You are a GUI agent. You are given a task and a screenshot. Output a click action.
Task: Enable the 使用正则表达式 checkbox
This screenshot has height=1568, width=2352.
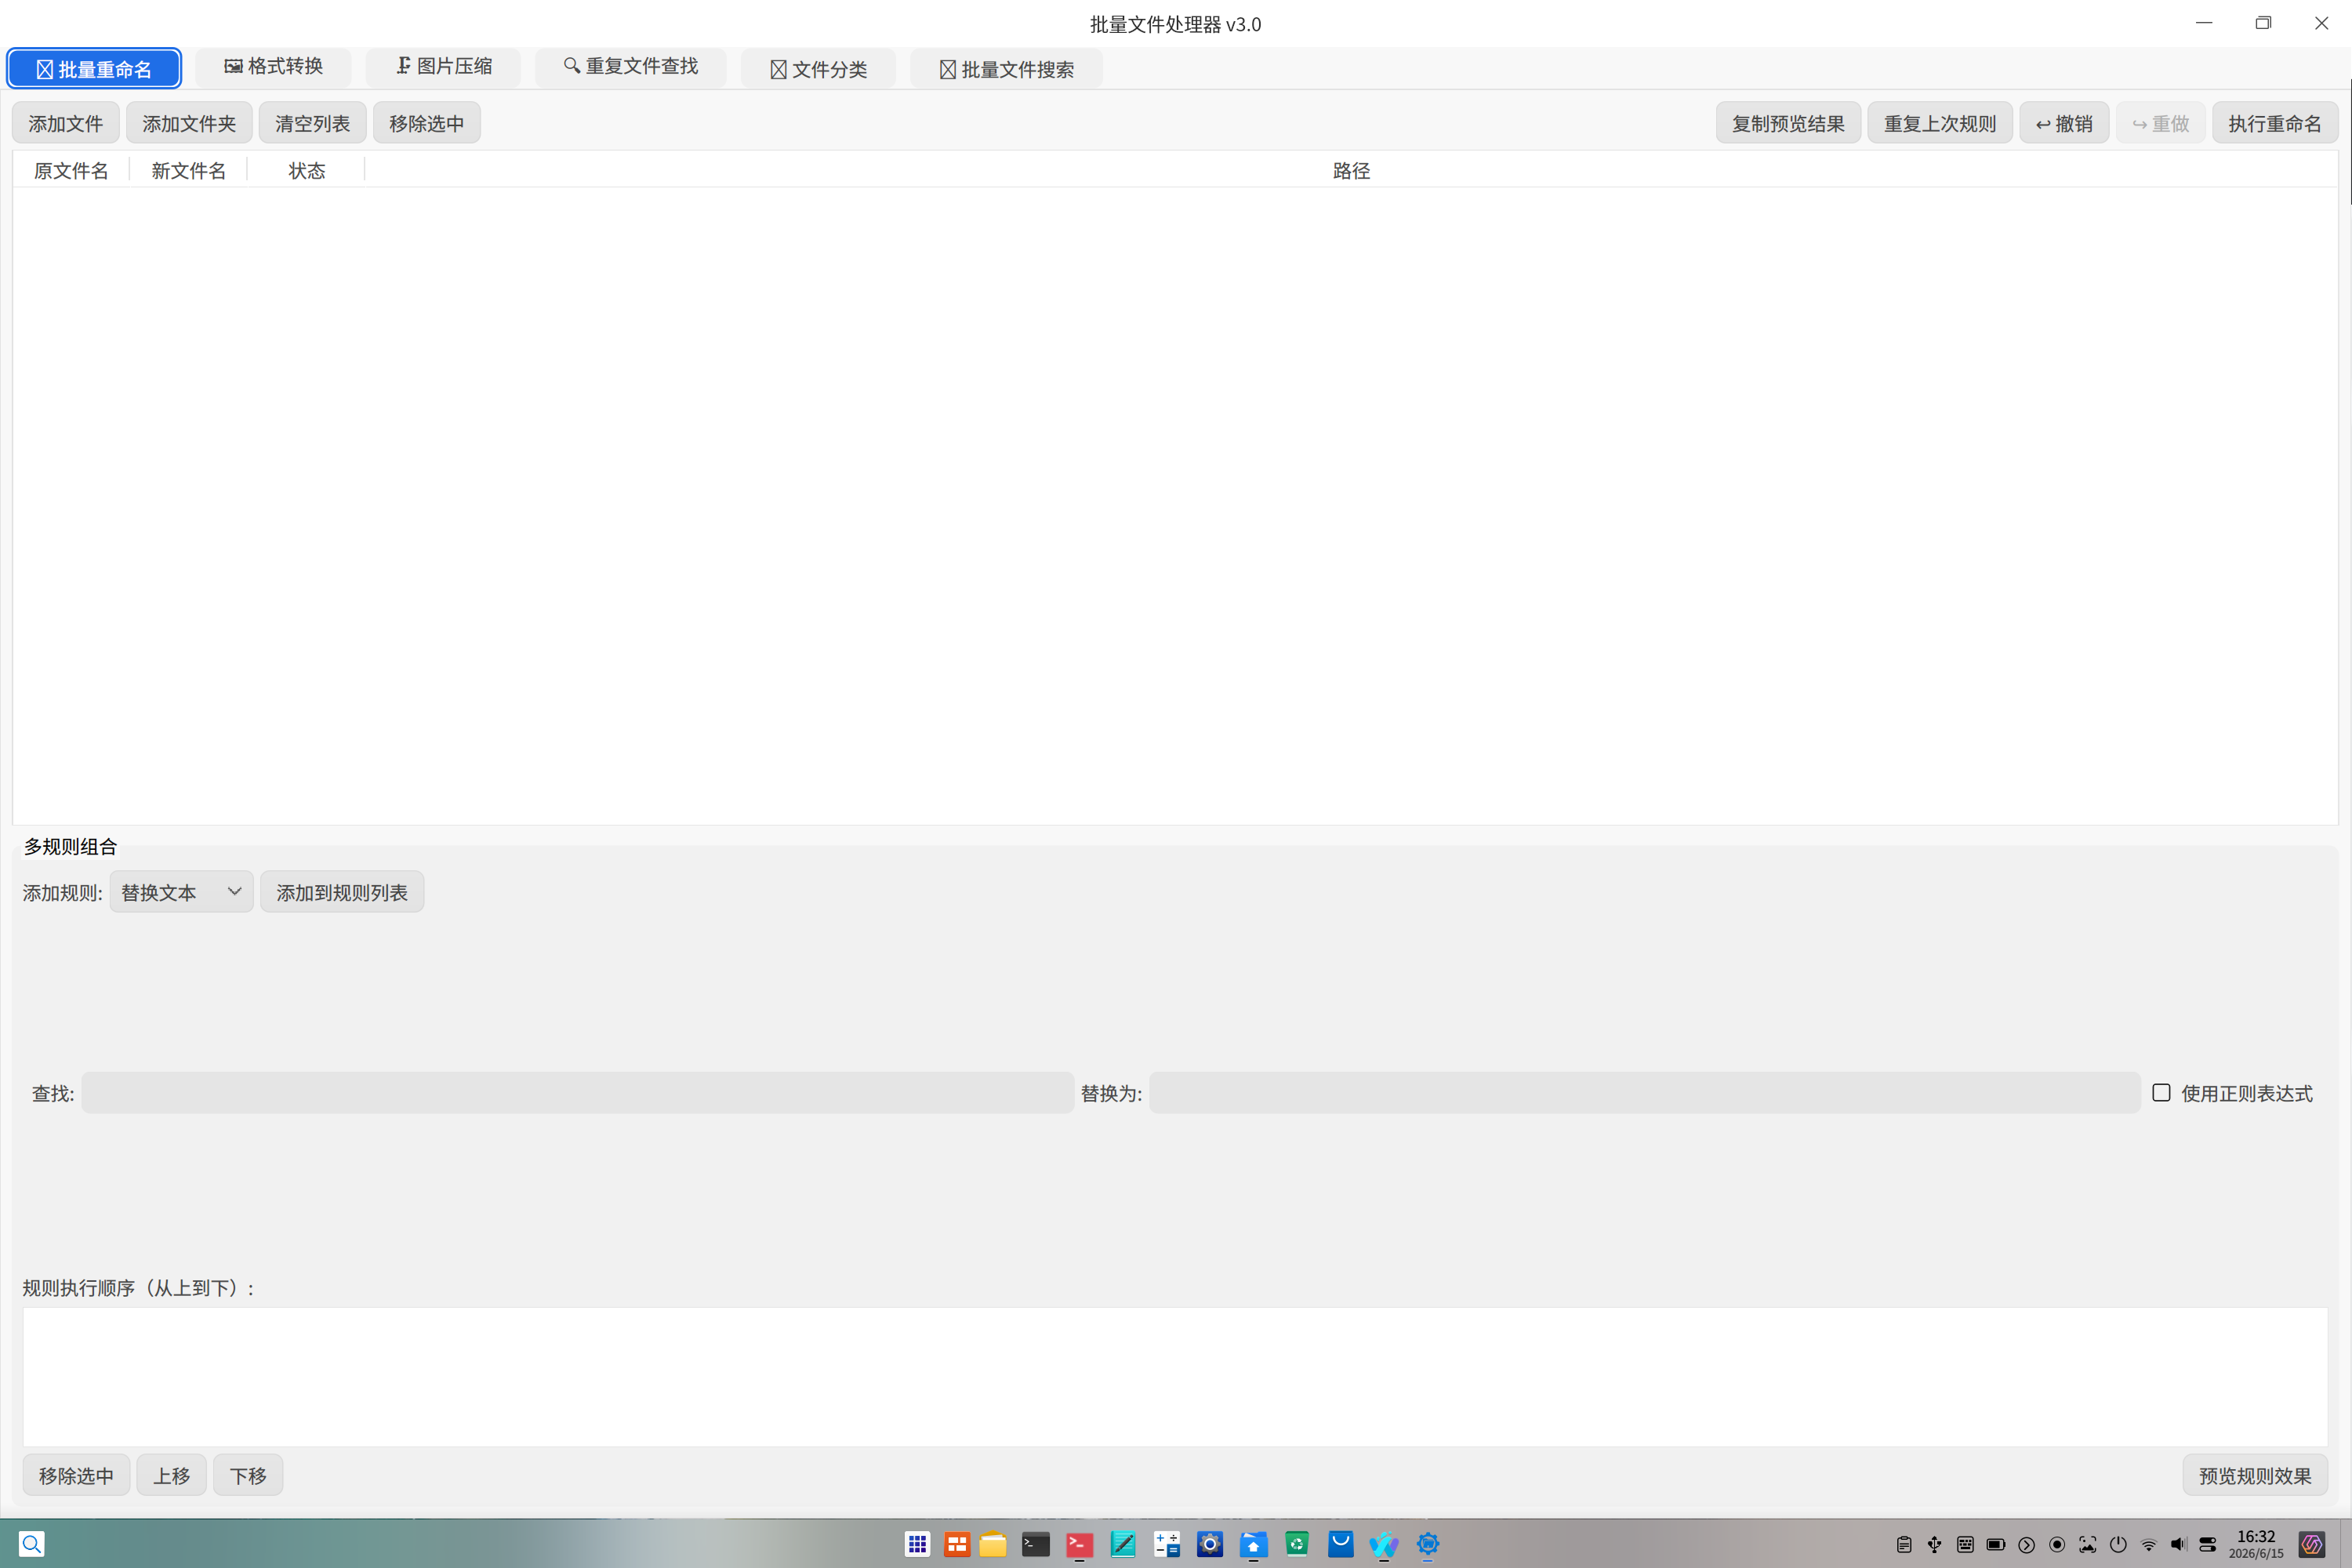pyautogui.click(x=2161, y=1093)
